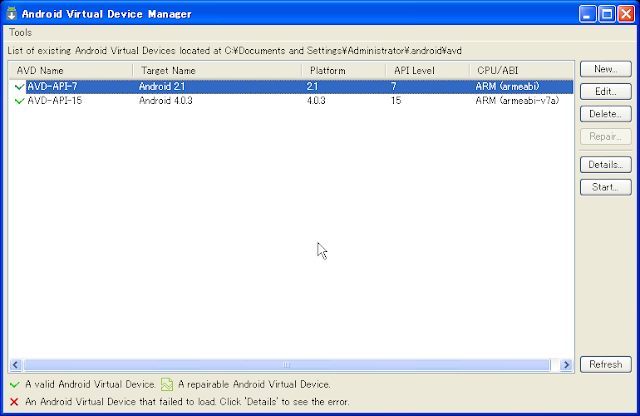Click the Android 2.1 target cell
640x416 pixels.
coord(162,87)
